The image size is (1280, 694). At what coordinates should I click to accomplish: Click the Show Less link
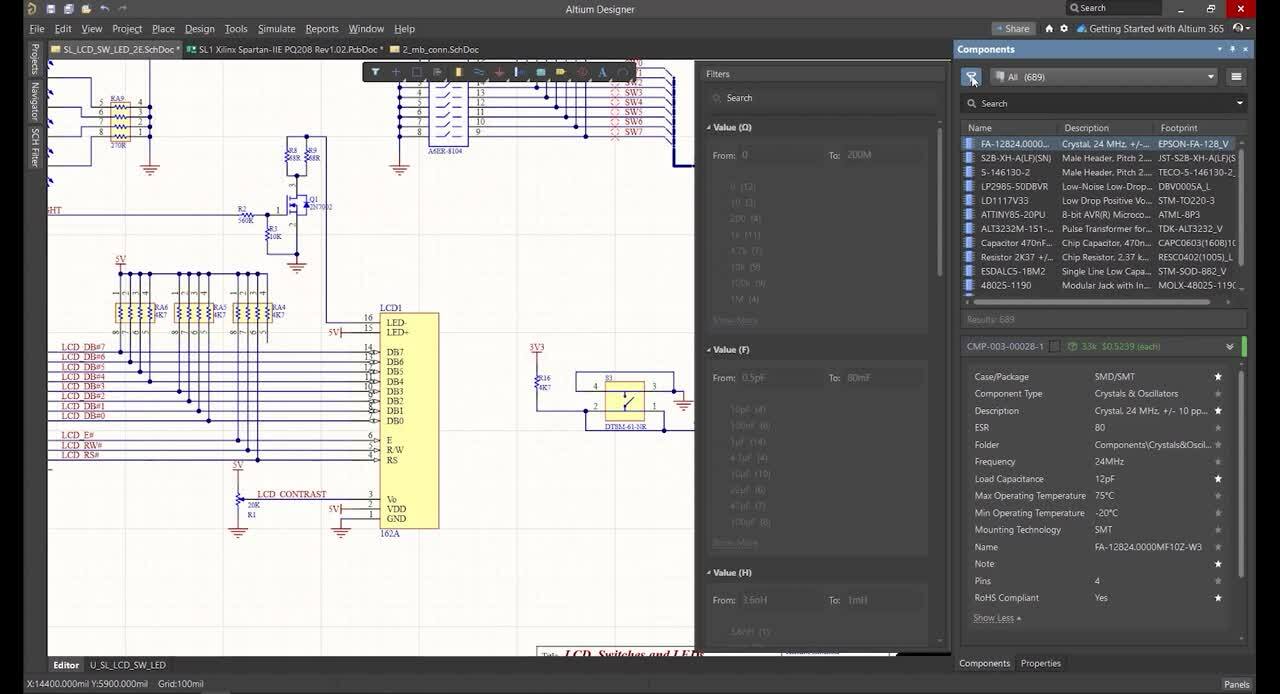[996, 618]
